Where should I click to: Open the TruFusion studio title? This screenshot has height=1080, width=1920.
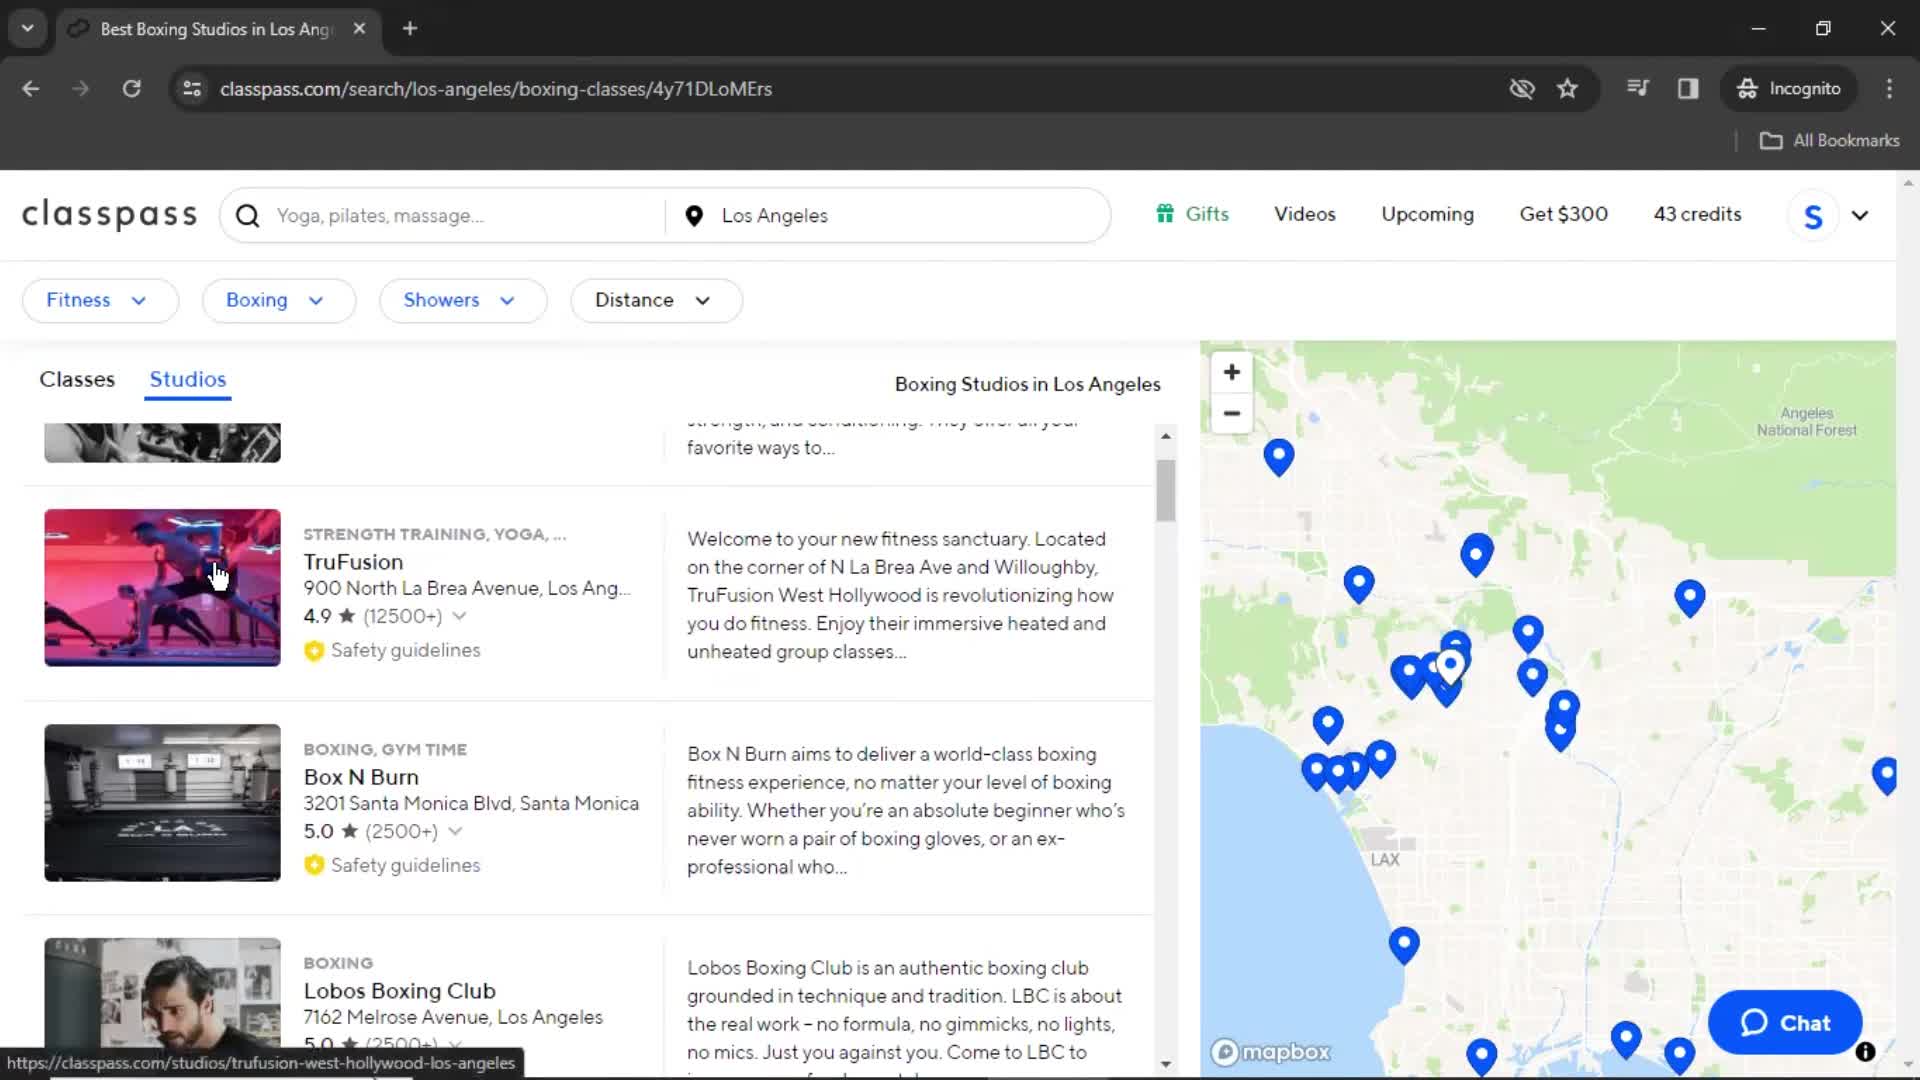click(x=353, y=562)
